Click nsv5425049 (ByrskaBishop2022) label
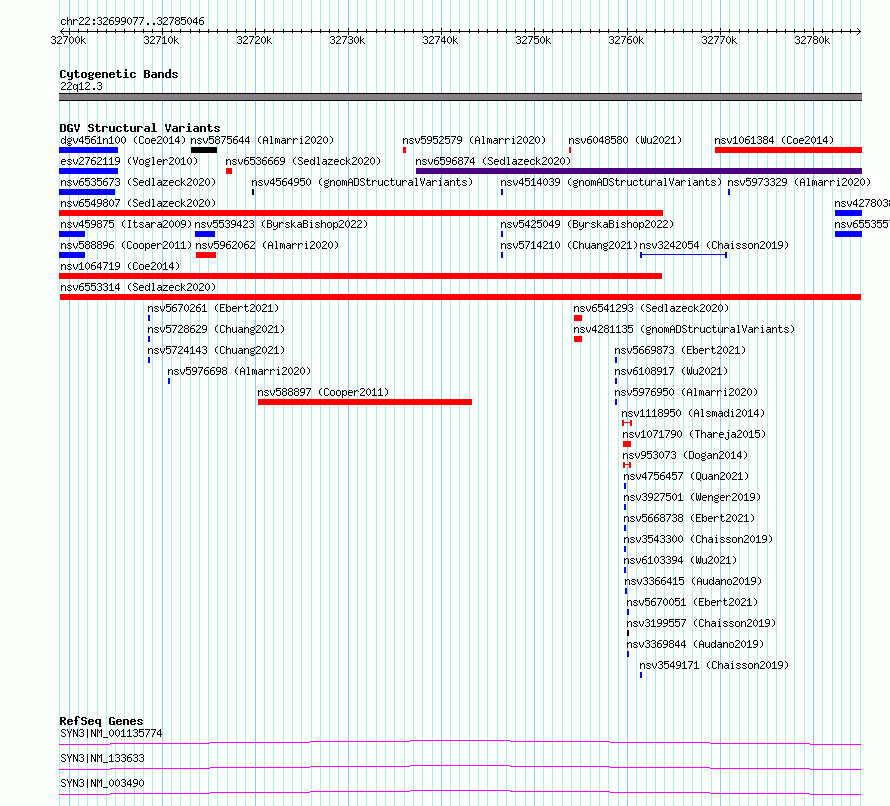The image size is (890, 806). coord(587,224)
